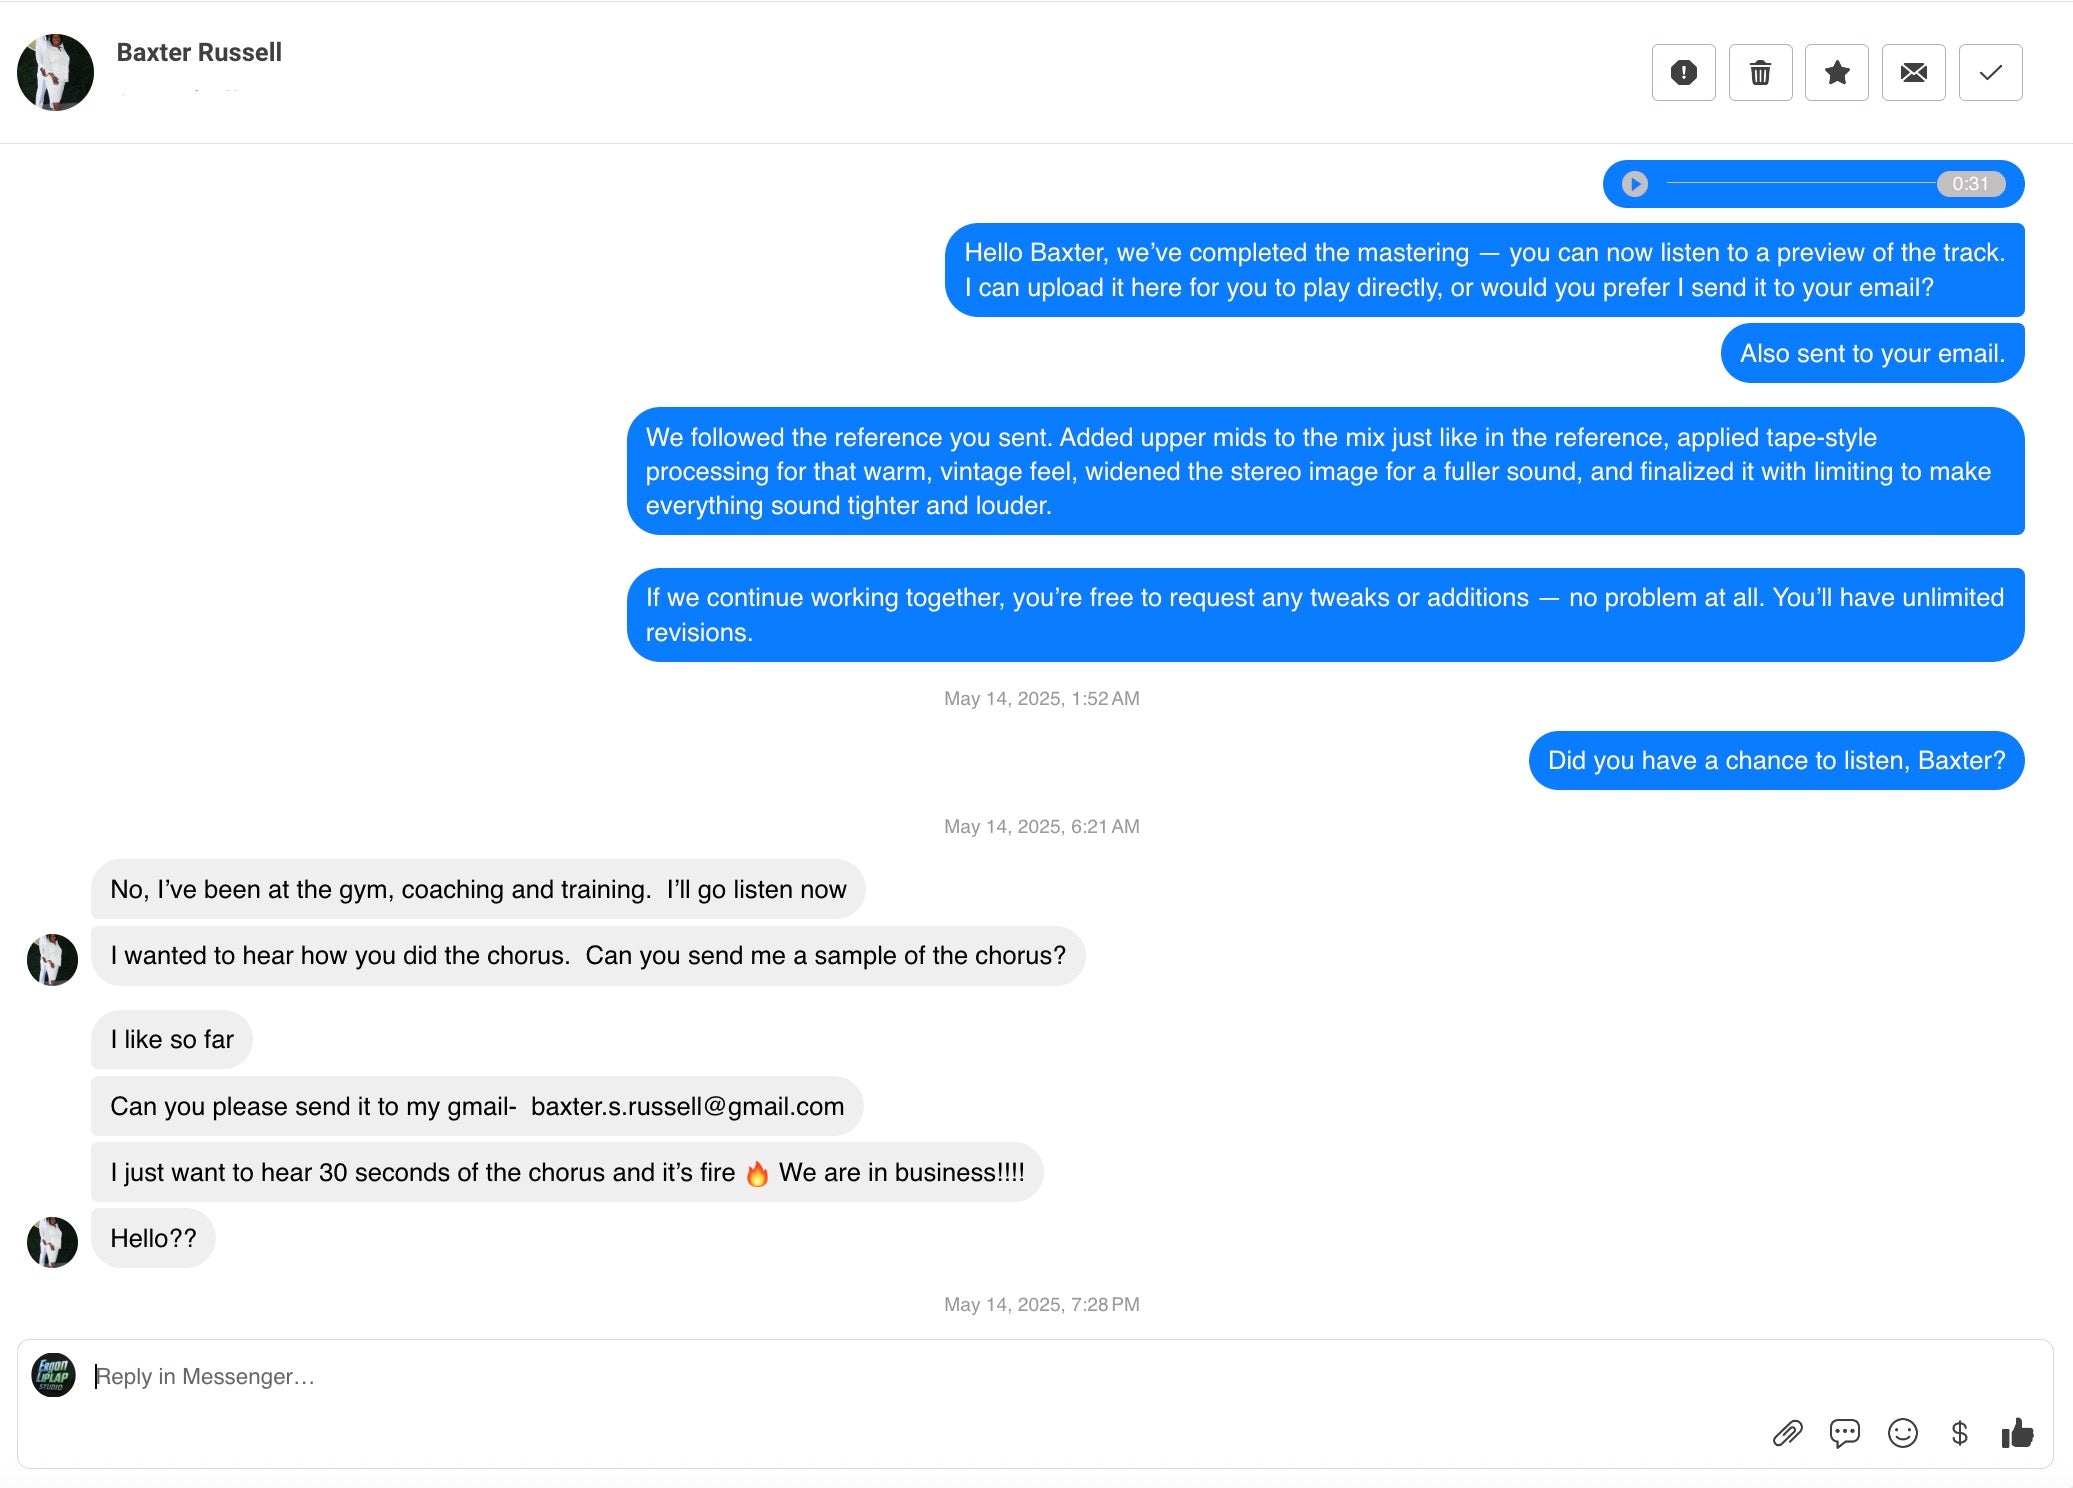Open the emoji picker smiley icon
Viewport: 2073px width, 1488px height.
pyautogui.click(x=1902, y=1433)
